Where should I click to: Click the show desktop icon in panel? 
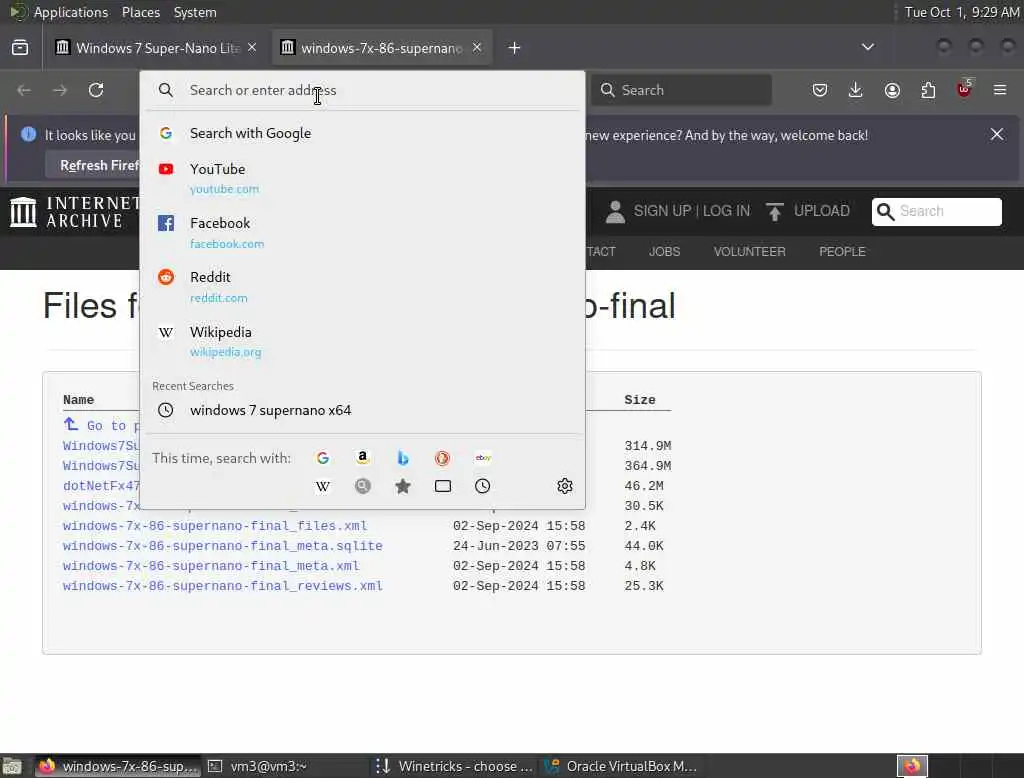(12, 766)
